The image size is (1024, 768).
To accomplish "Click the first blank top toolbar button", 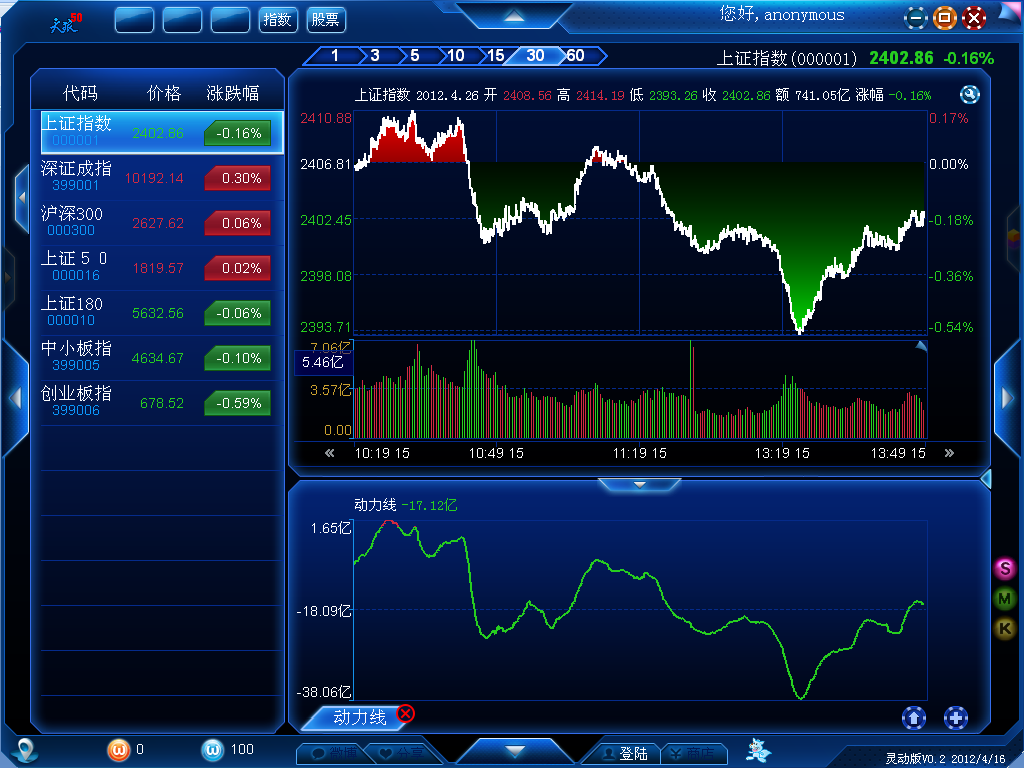I will (134, 20).
